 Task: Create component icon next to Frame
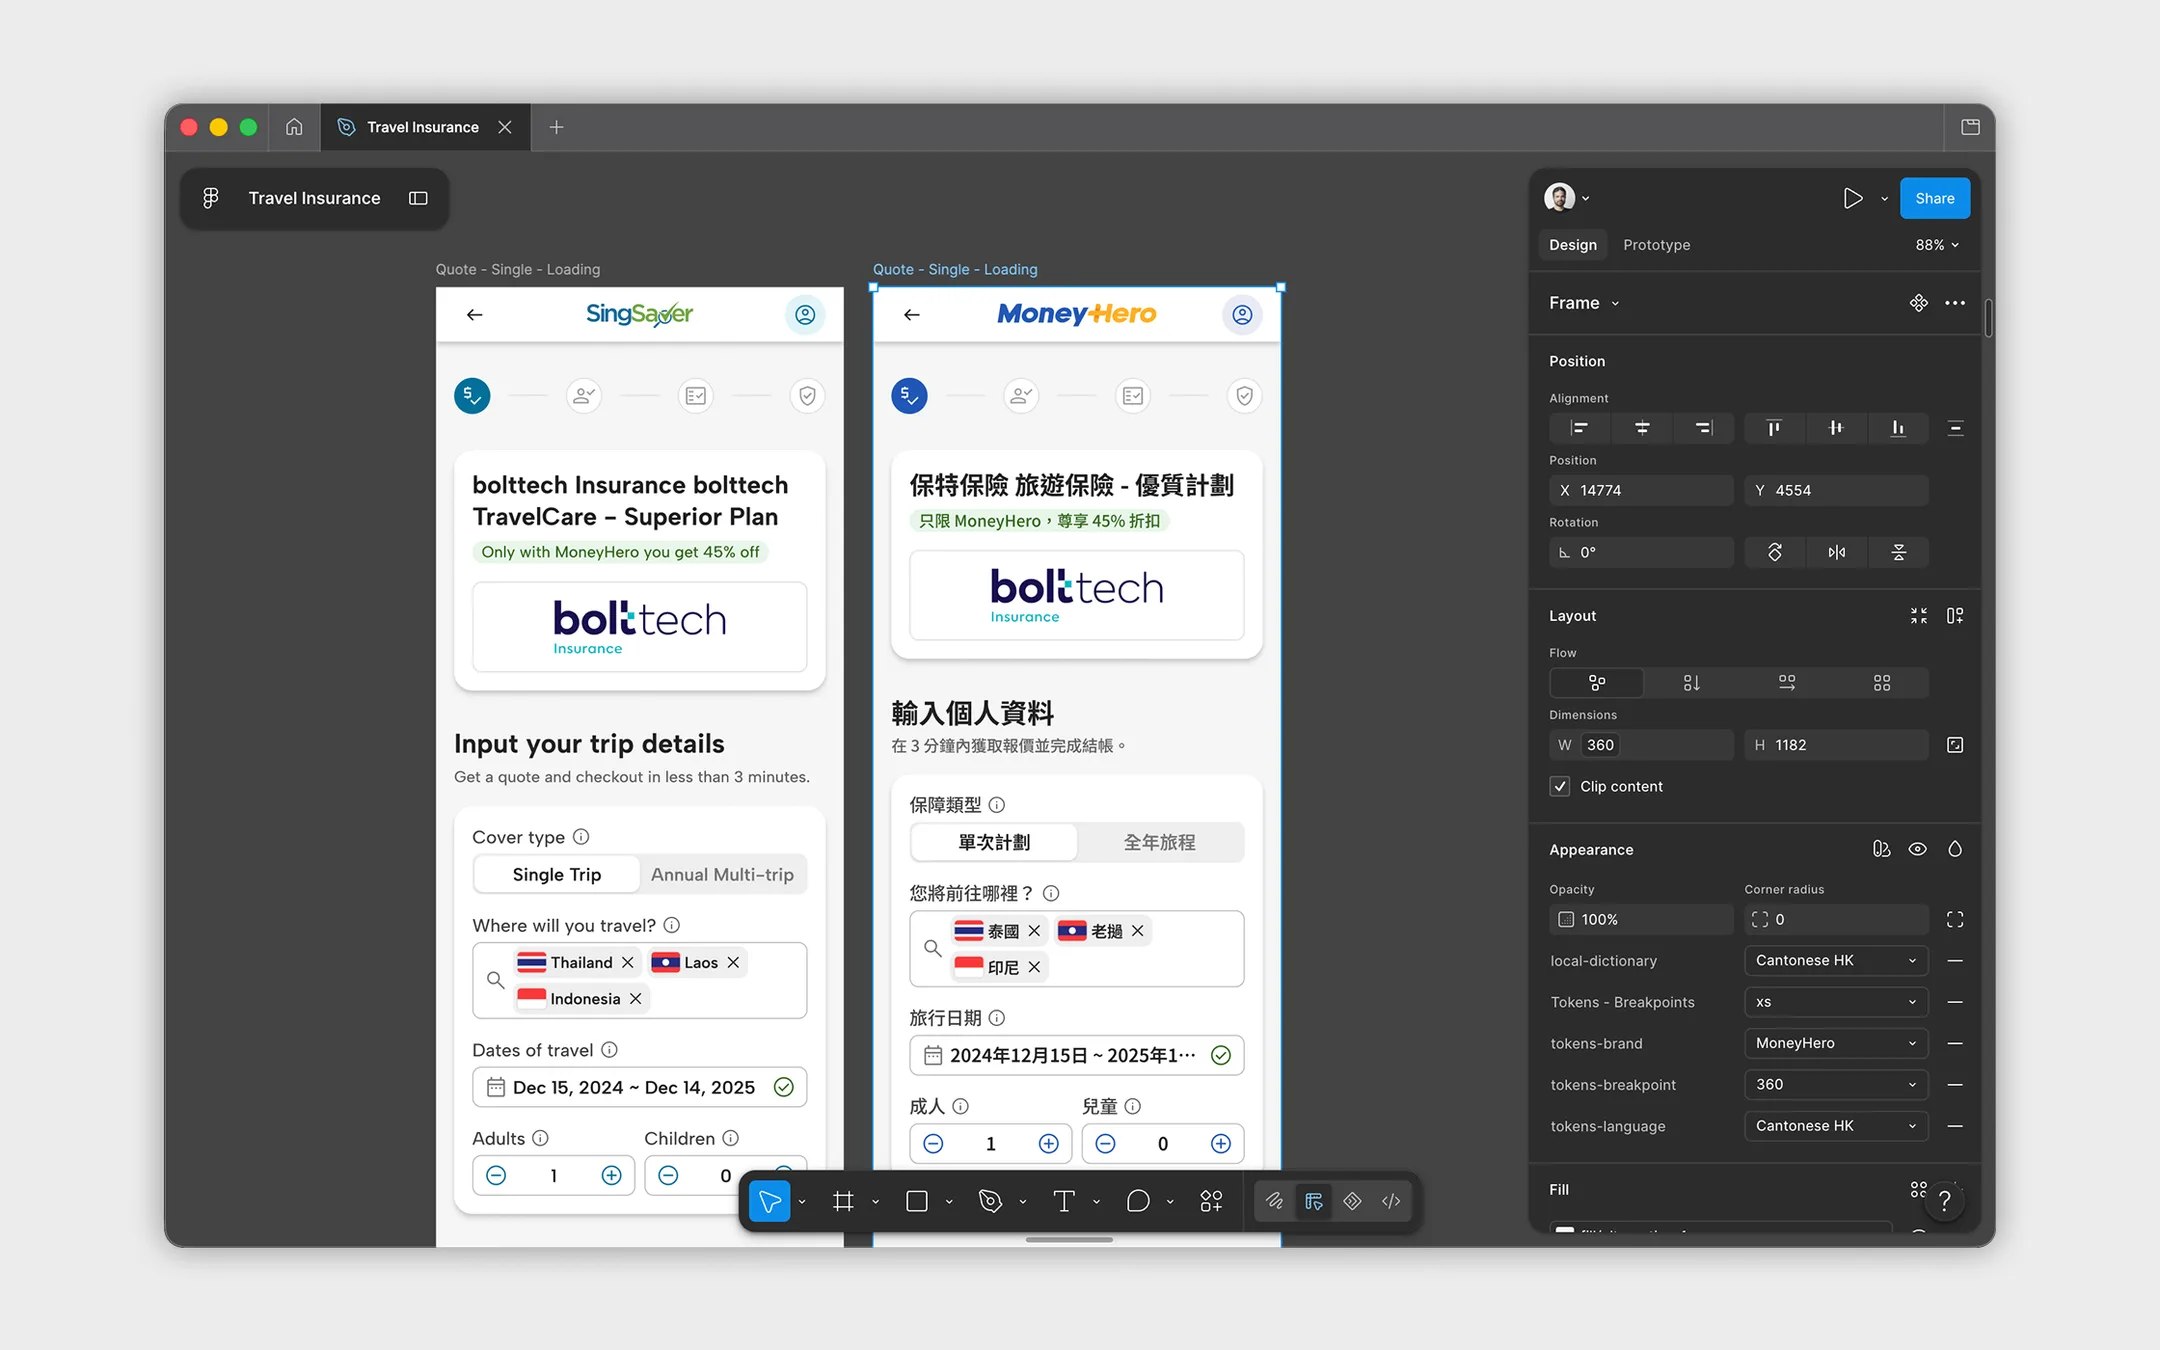click(1918, 303)
